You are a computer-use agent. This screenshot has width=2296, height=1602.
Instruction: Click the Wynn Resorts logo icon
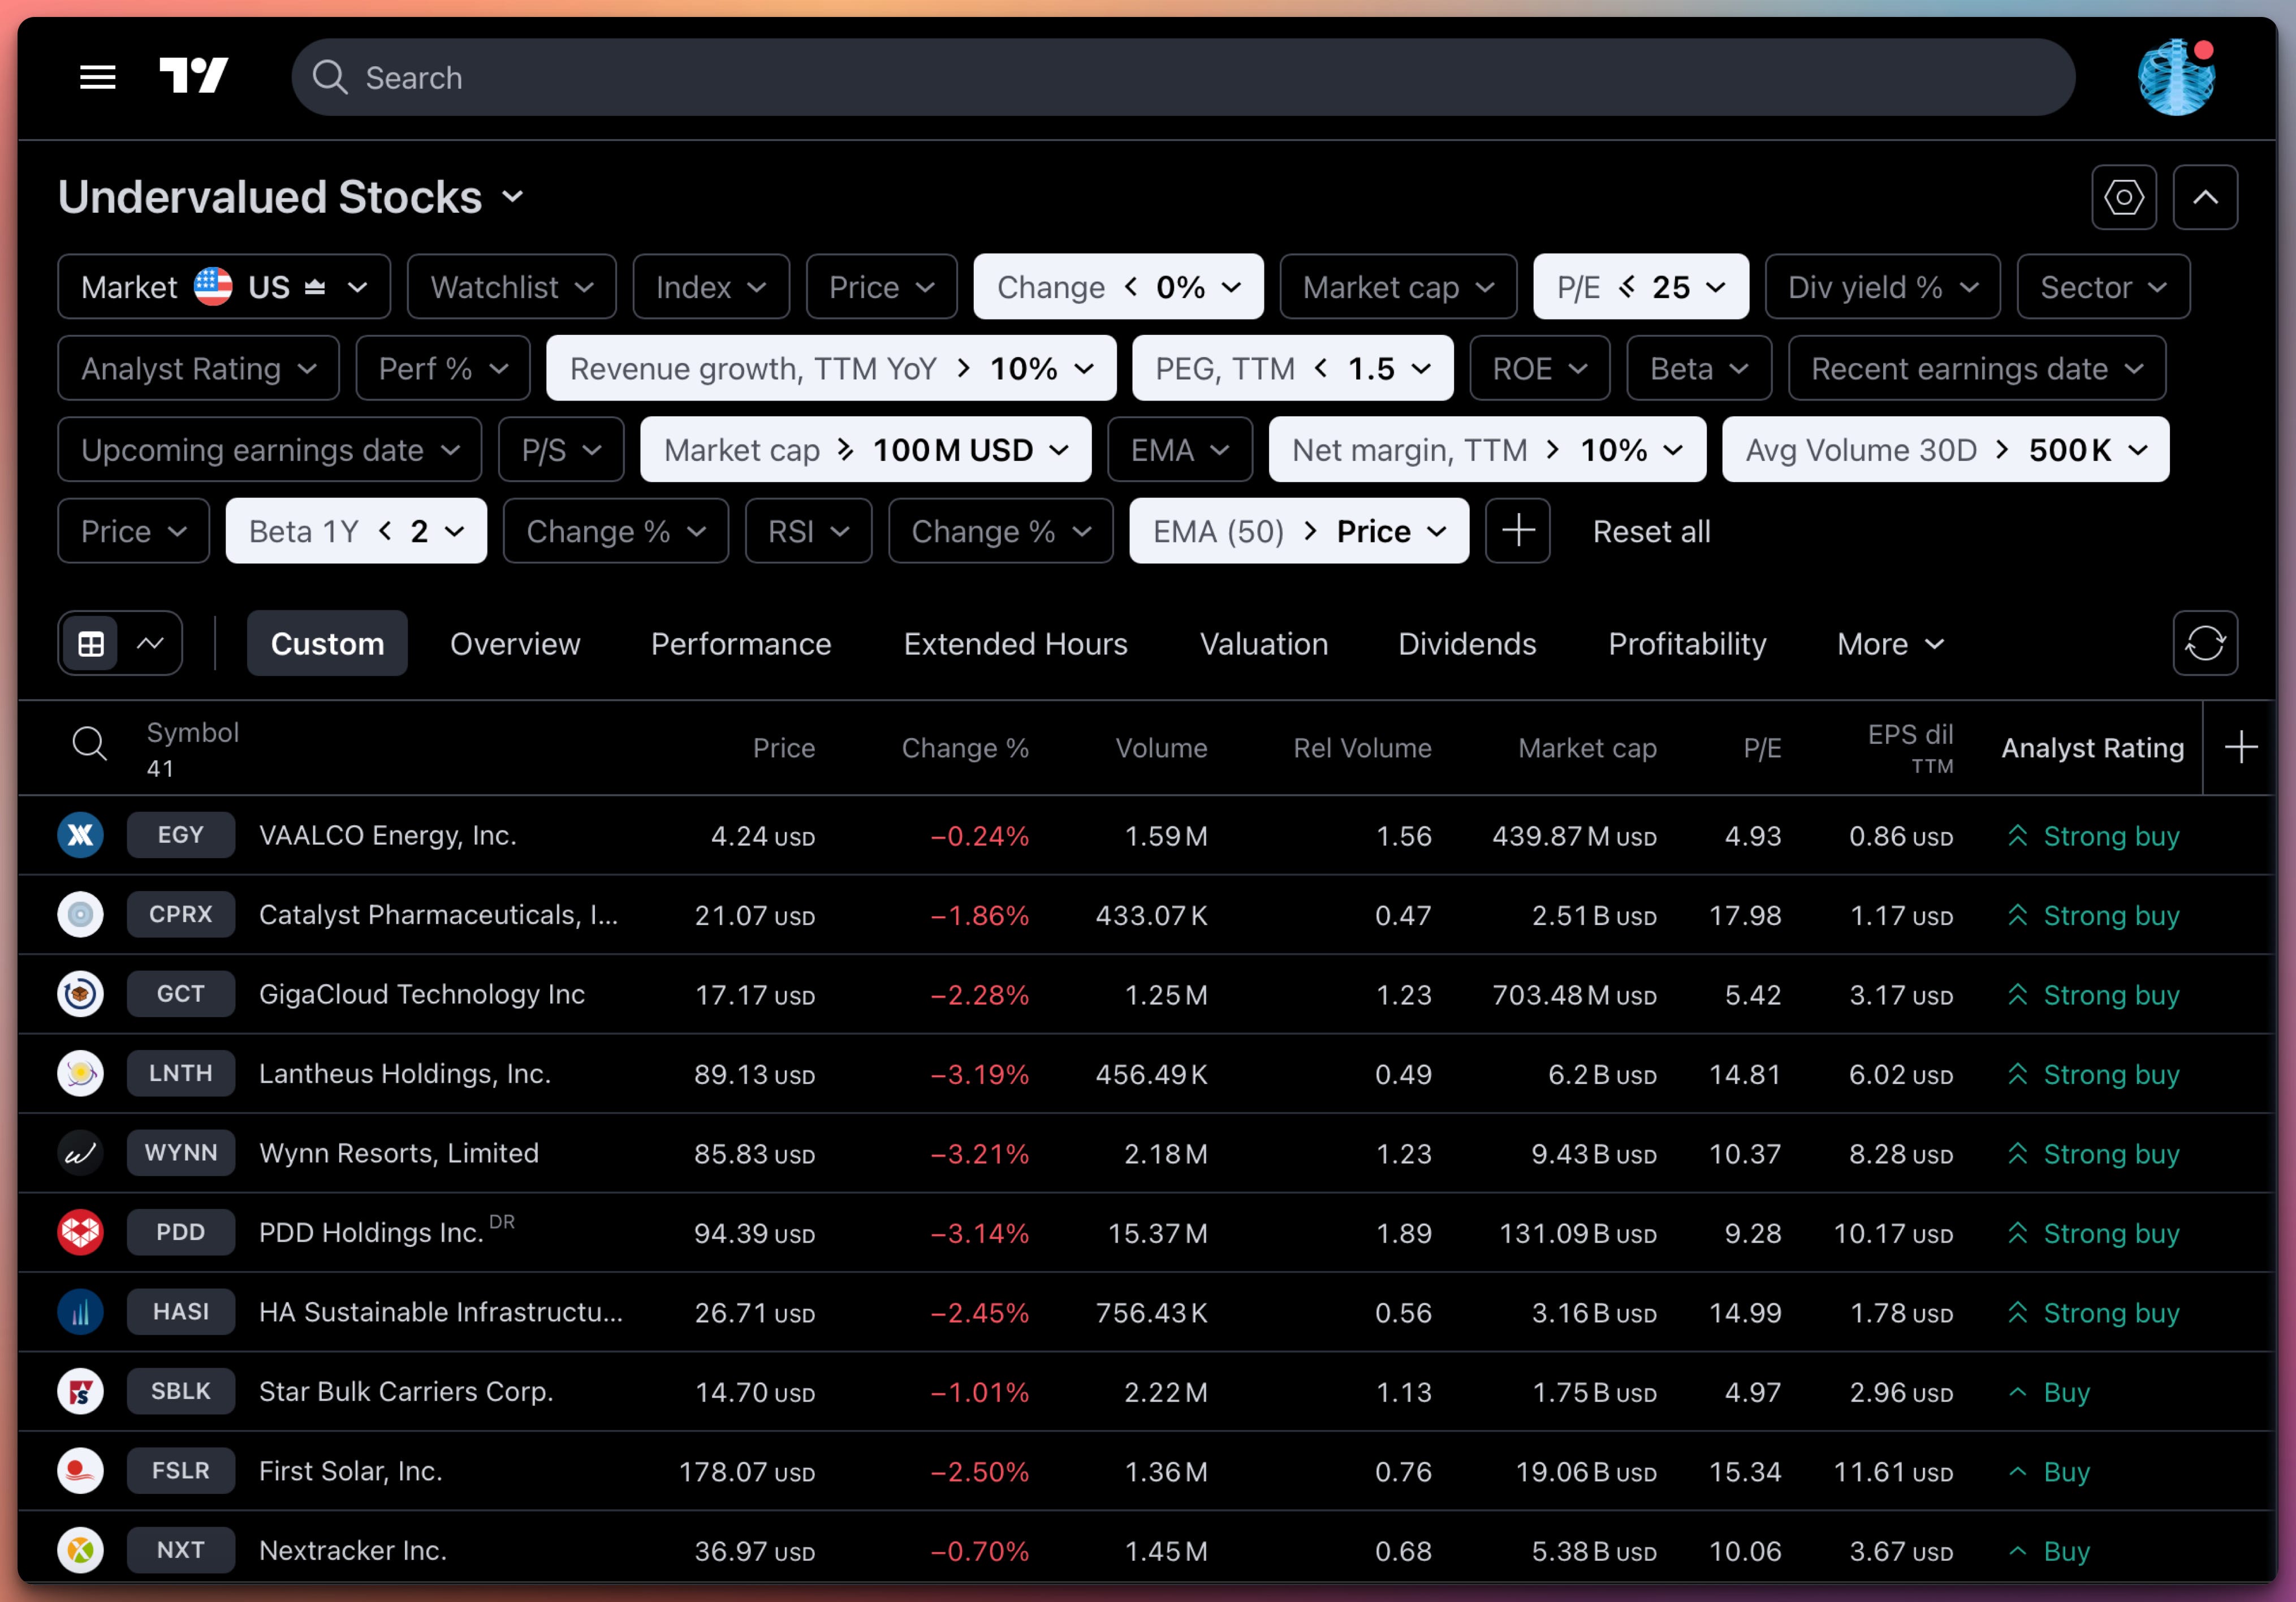tap(80, 1153)
